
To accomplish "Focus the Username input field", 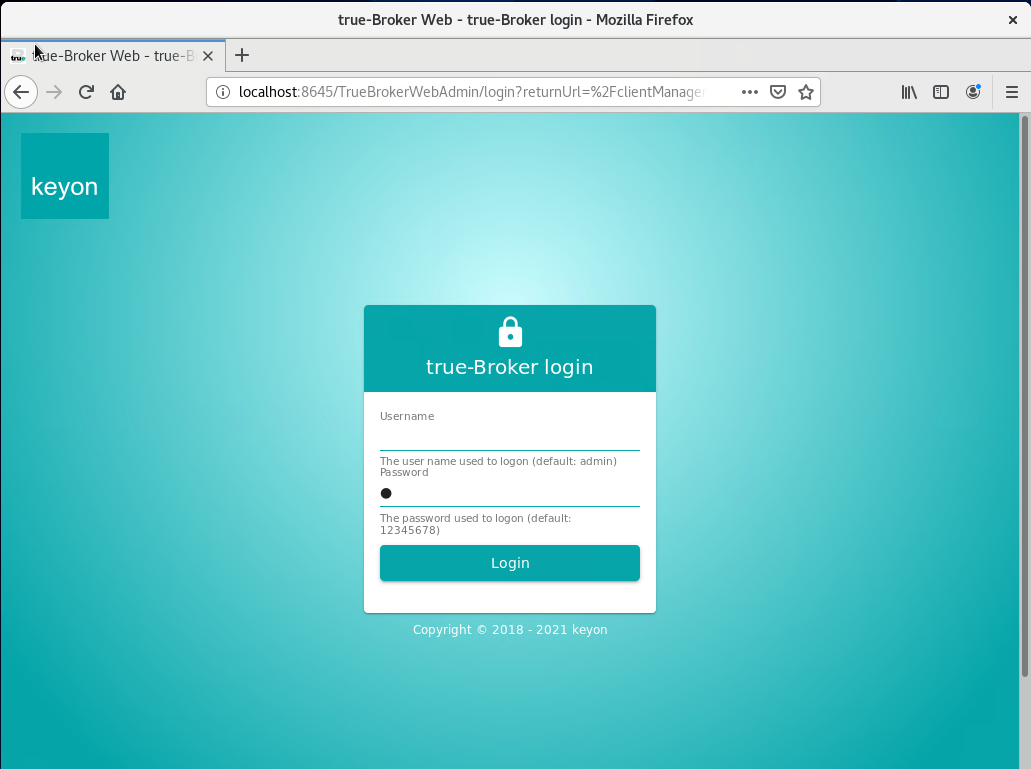I will tap(510, 437).
